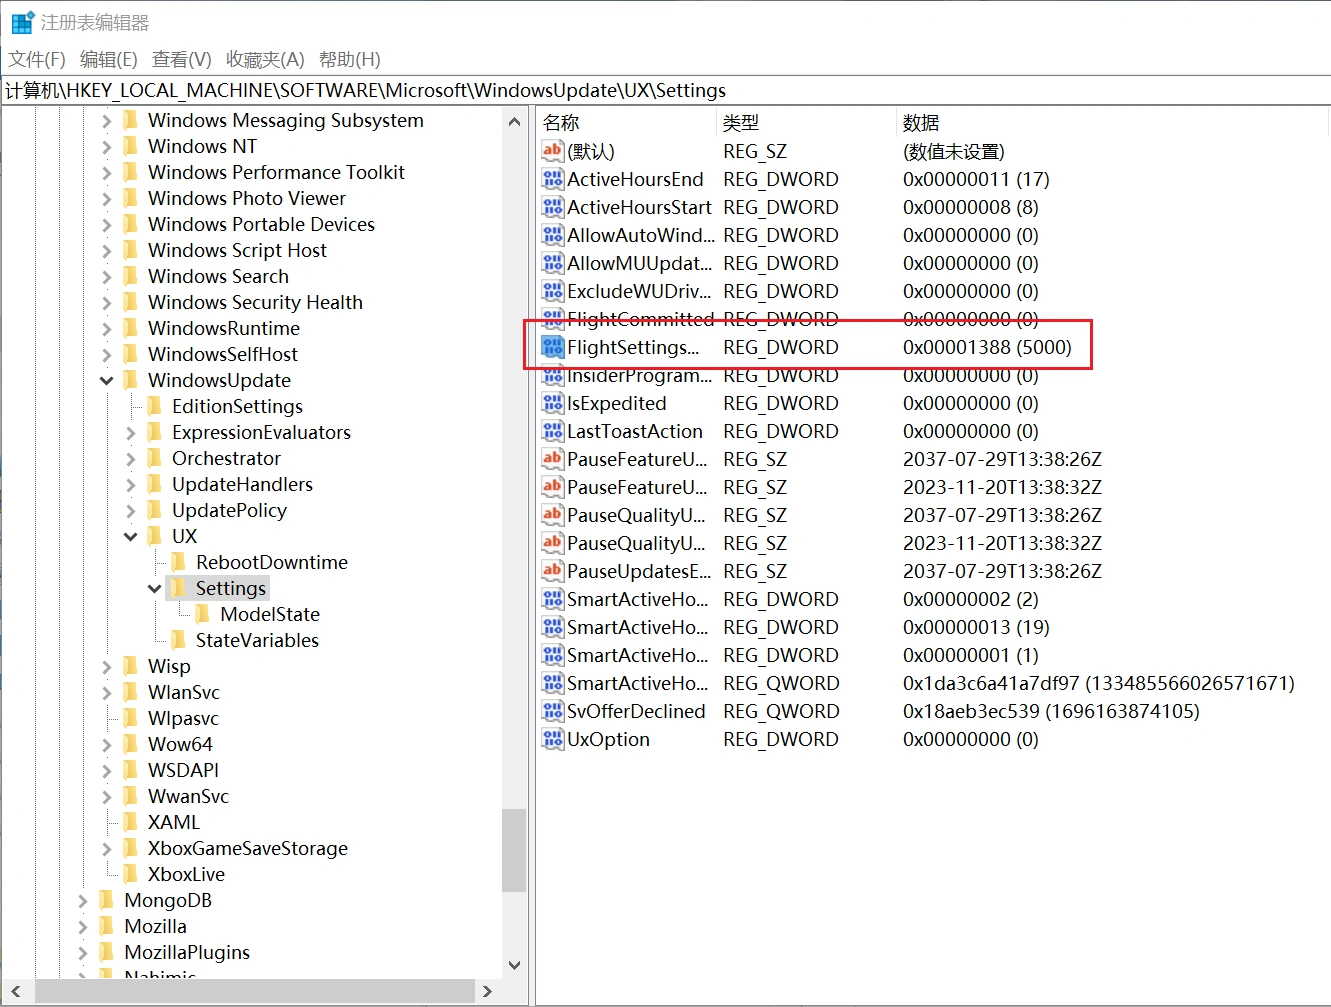Image resolution: width=1331 pixels, height=1007 pixels.
Task: Click the ModelState folder icon
Action: click(202, 615)
